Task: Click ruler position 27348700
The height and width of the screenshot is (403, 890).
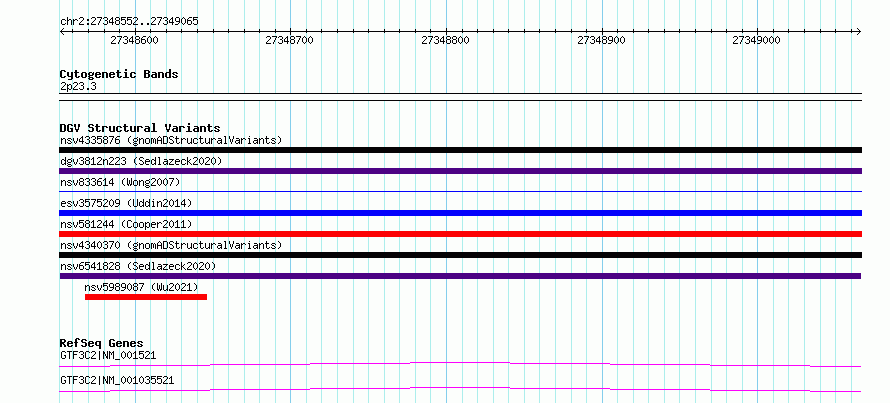Action: 290,40
